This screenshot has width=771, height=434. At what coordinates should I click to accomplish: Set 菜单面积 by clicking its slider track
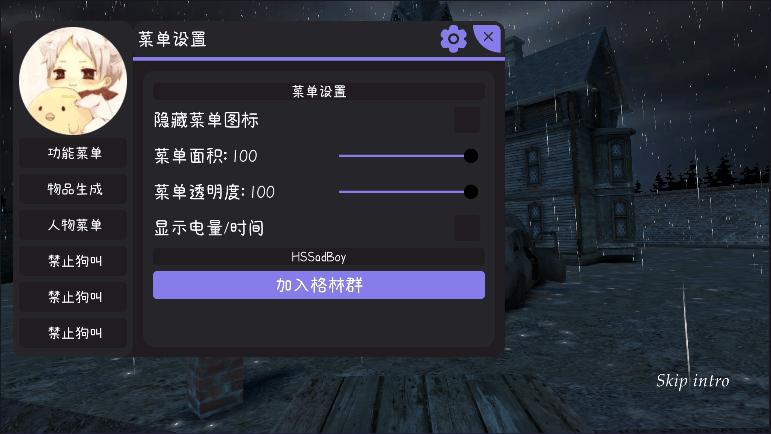401,156
